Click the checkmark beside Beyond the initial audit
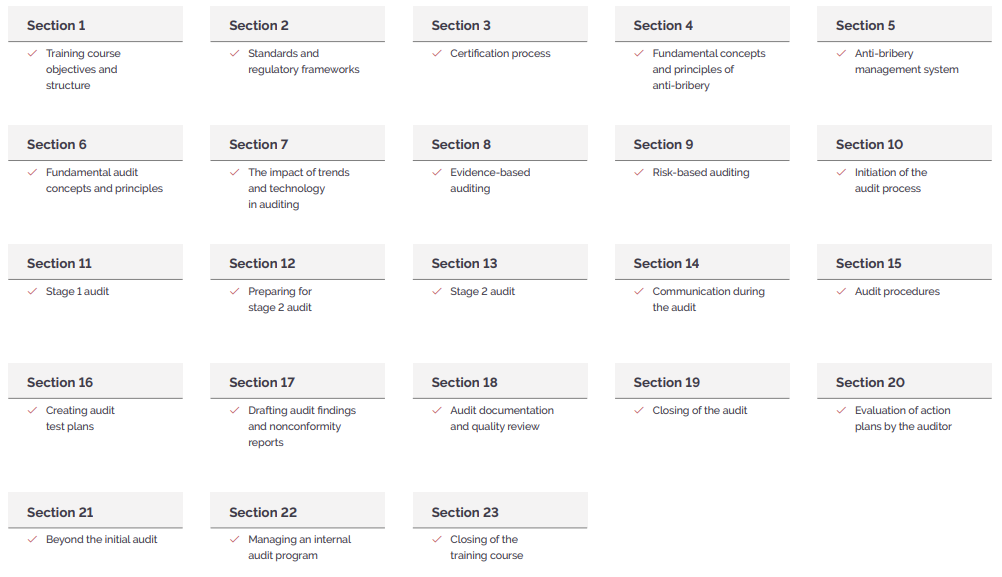 pyautogui.click(x=32, y=539)
